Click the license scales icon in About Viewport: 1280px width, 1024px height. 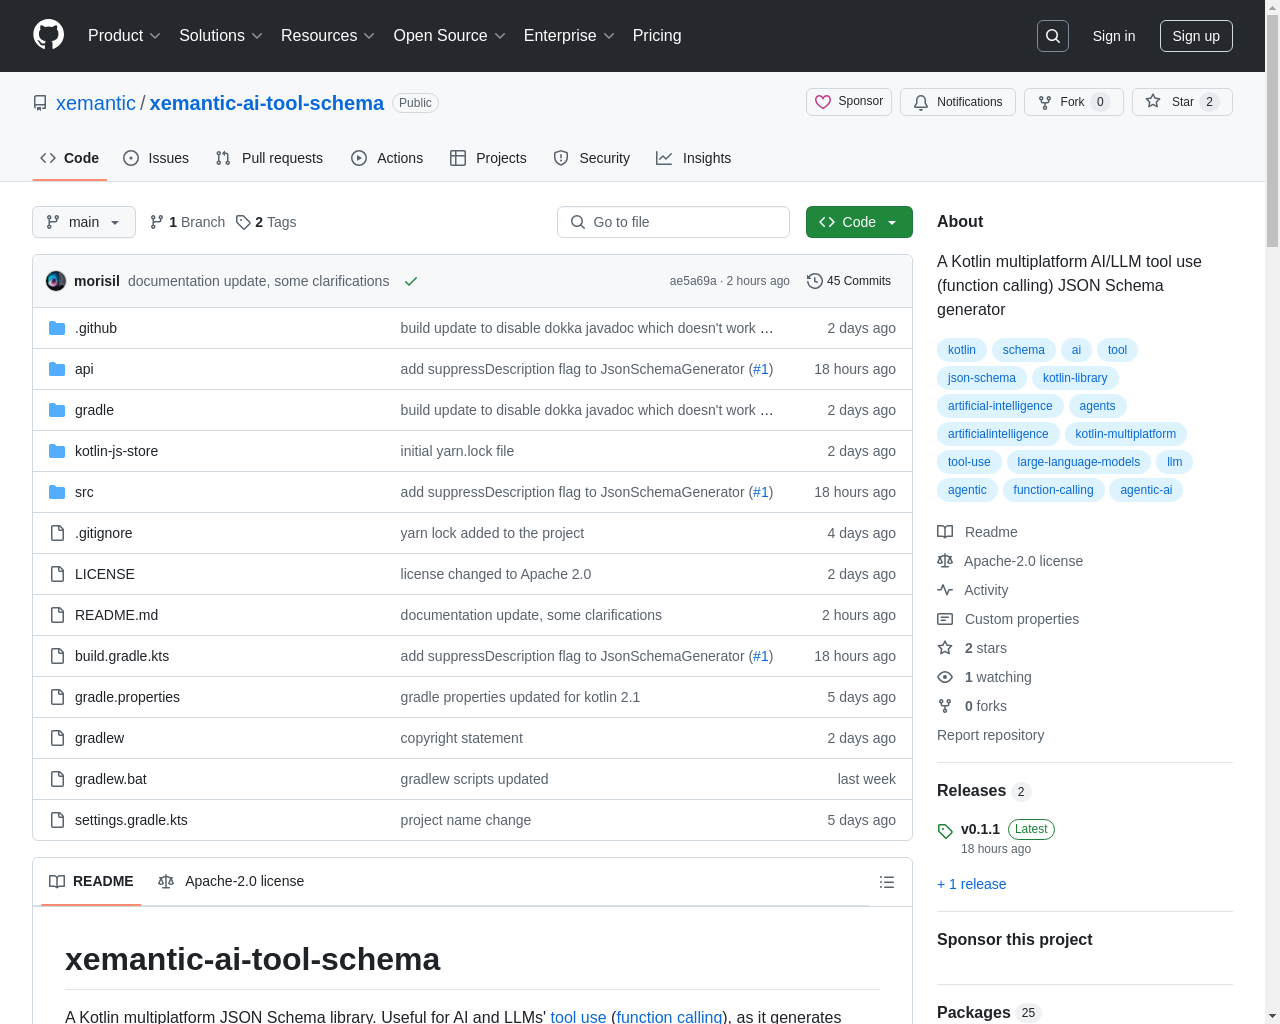[x=945, y=561]
